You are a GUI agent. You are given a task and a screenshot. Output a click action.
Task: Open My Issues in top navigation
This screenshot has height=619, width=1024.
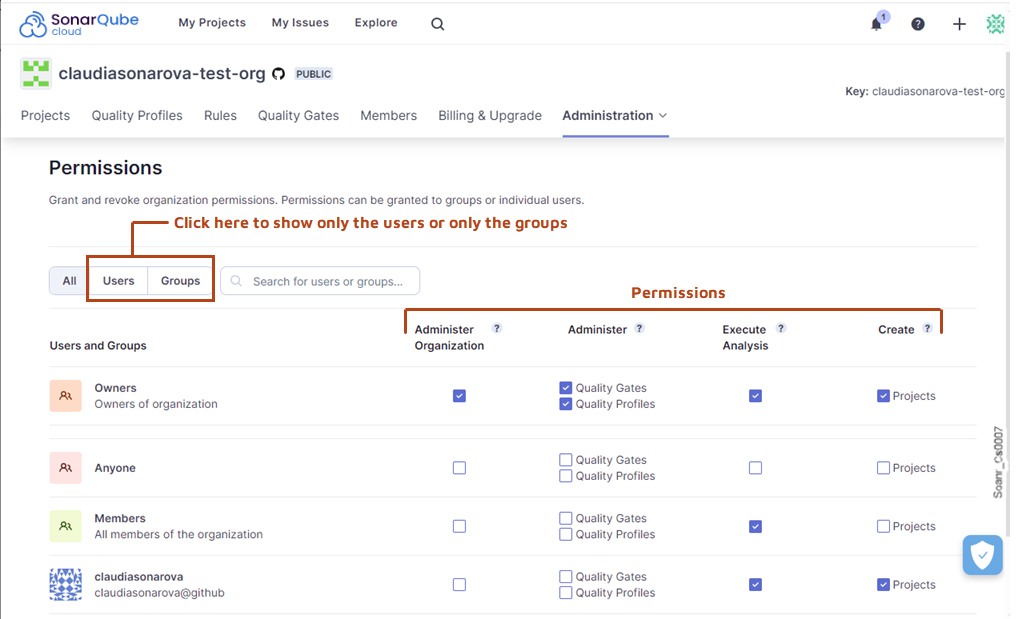coord(300,23)
